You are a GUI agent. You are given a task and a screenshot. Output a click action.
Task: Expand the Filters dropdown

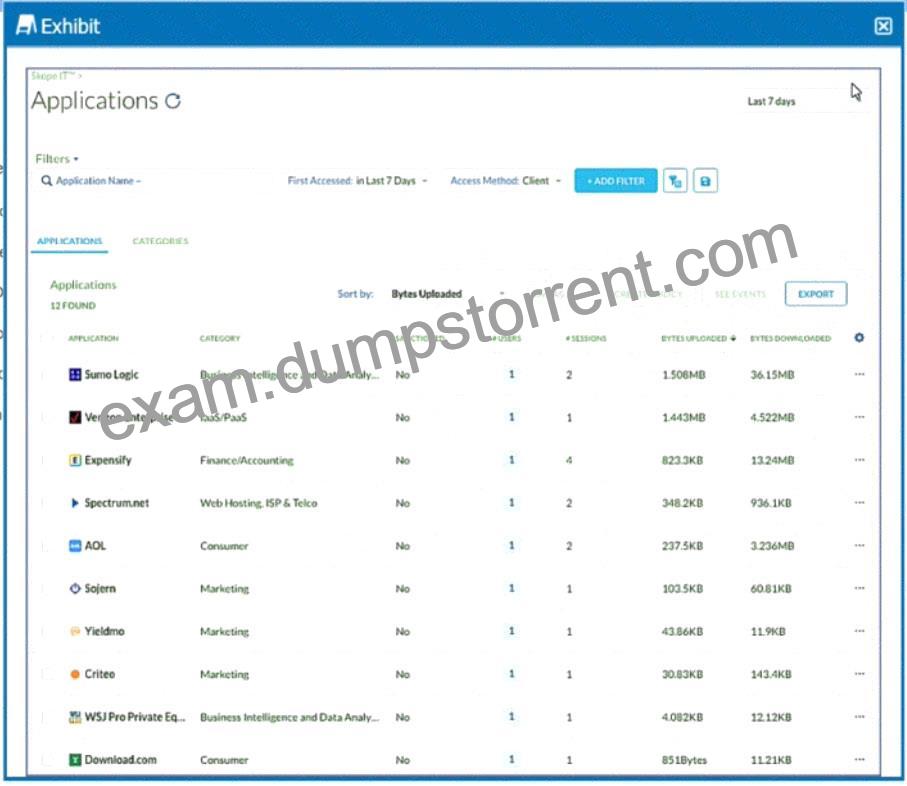pyautogui.click(x=57, y=158)
